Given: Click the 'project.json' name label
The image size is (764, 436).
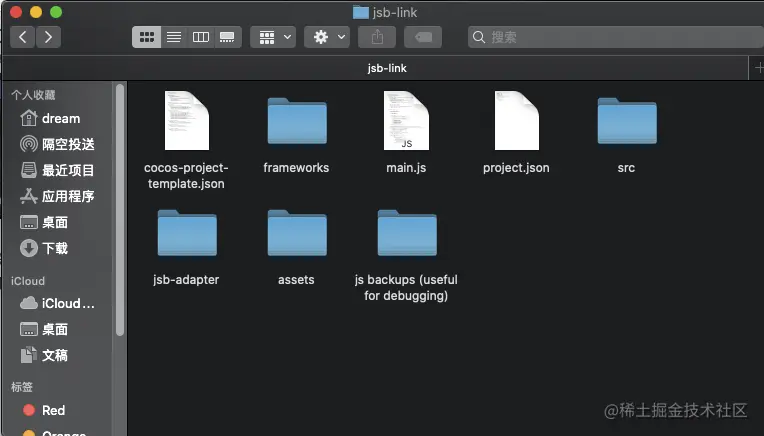Looking at the screenshot, I should [x=516, y=168].
